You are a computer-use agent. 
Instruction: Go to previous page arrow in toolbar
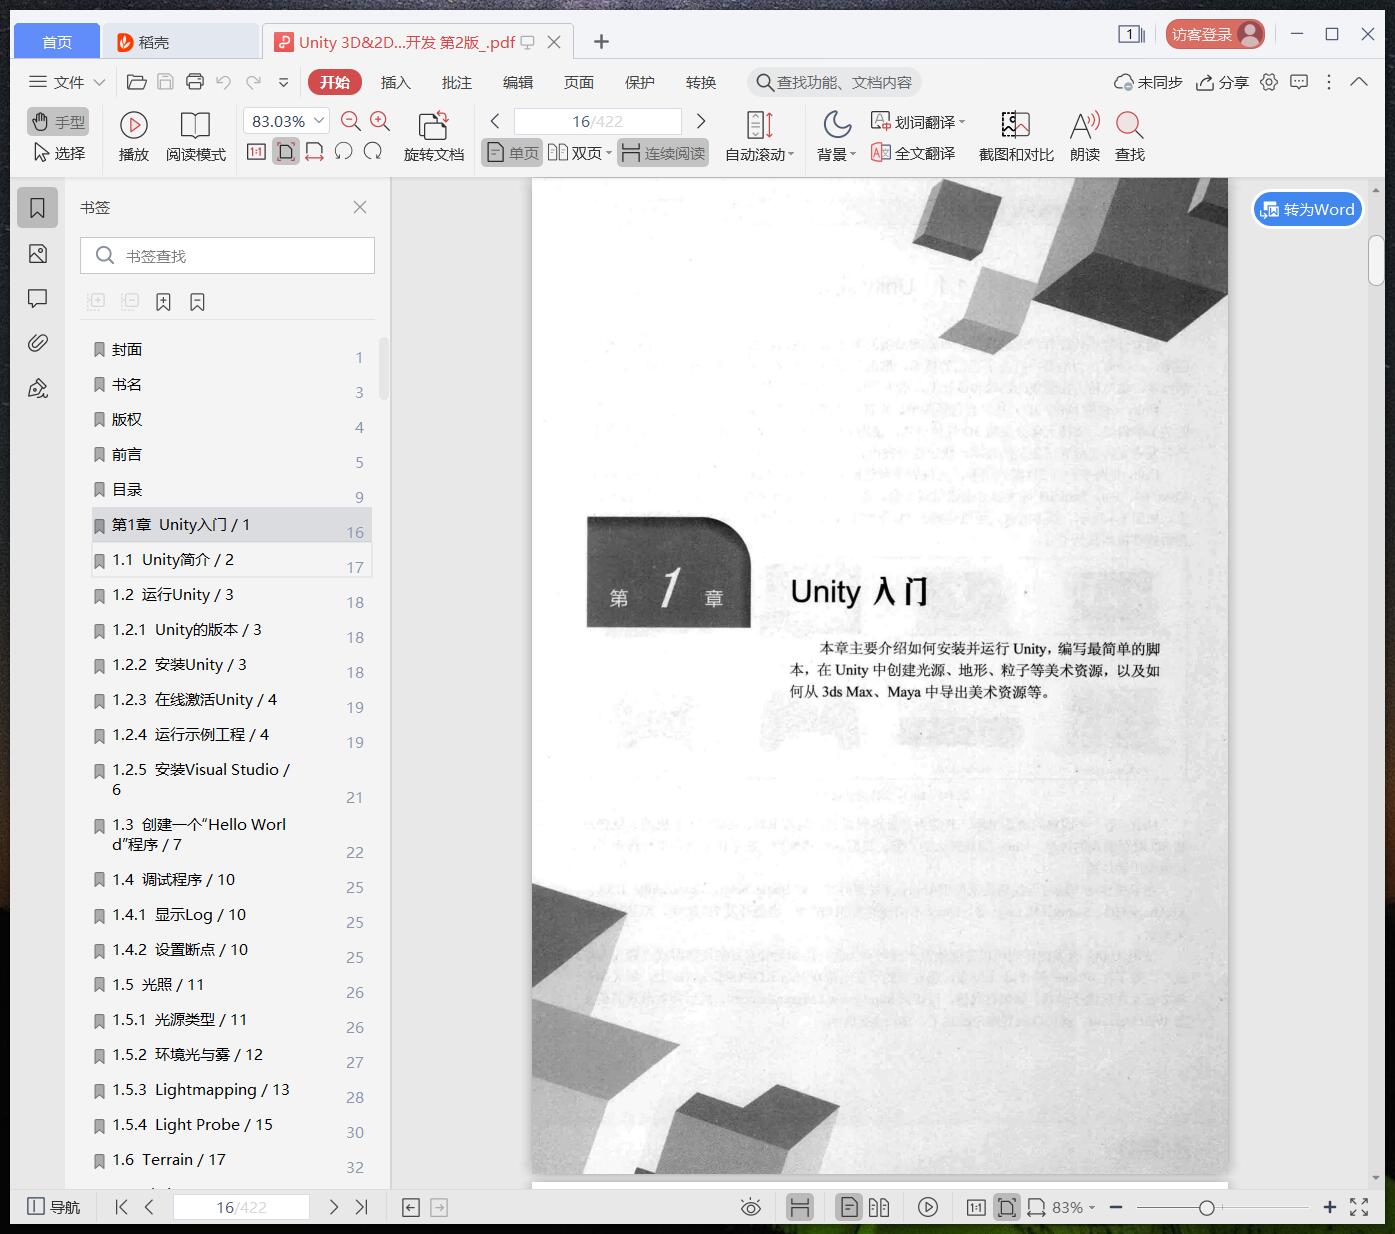tap(495, 121)
